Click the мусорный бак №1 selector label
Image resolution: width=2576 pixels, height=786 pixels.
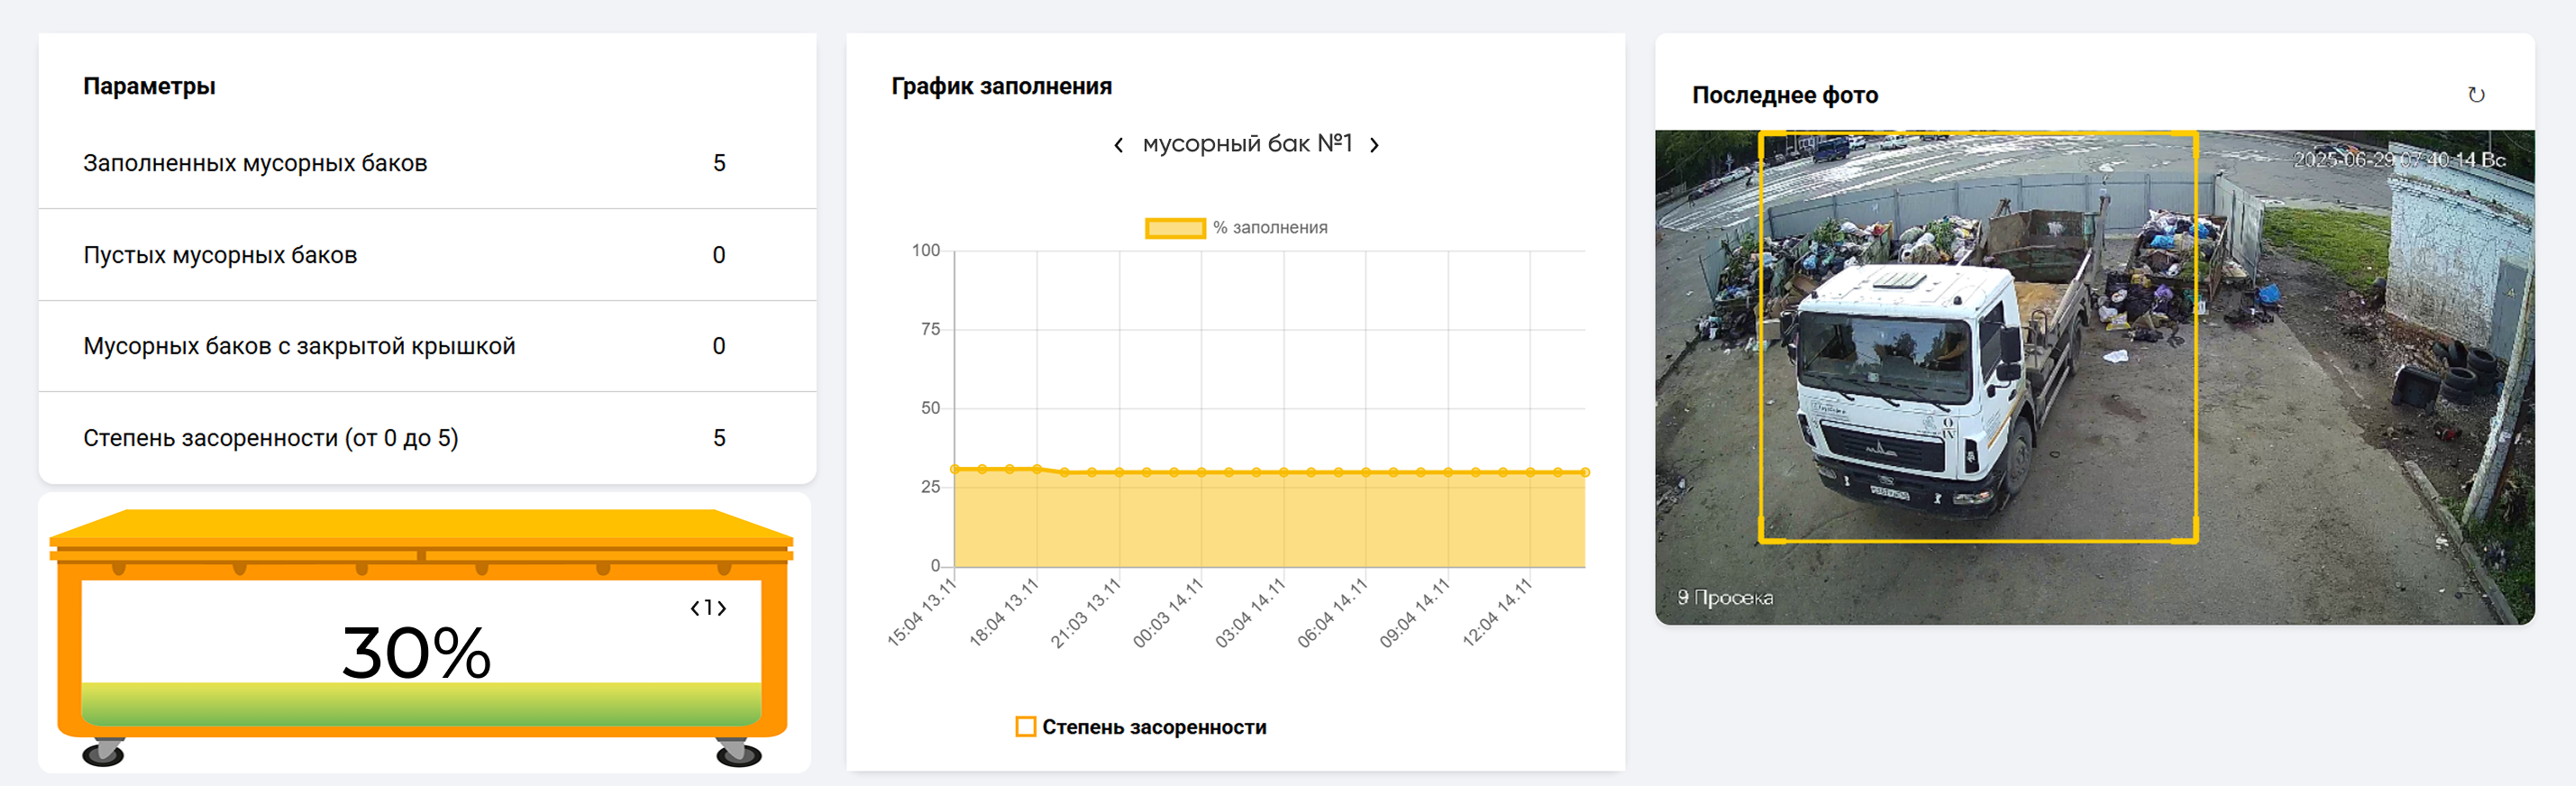(1247, 144)
